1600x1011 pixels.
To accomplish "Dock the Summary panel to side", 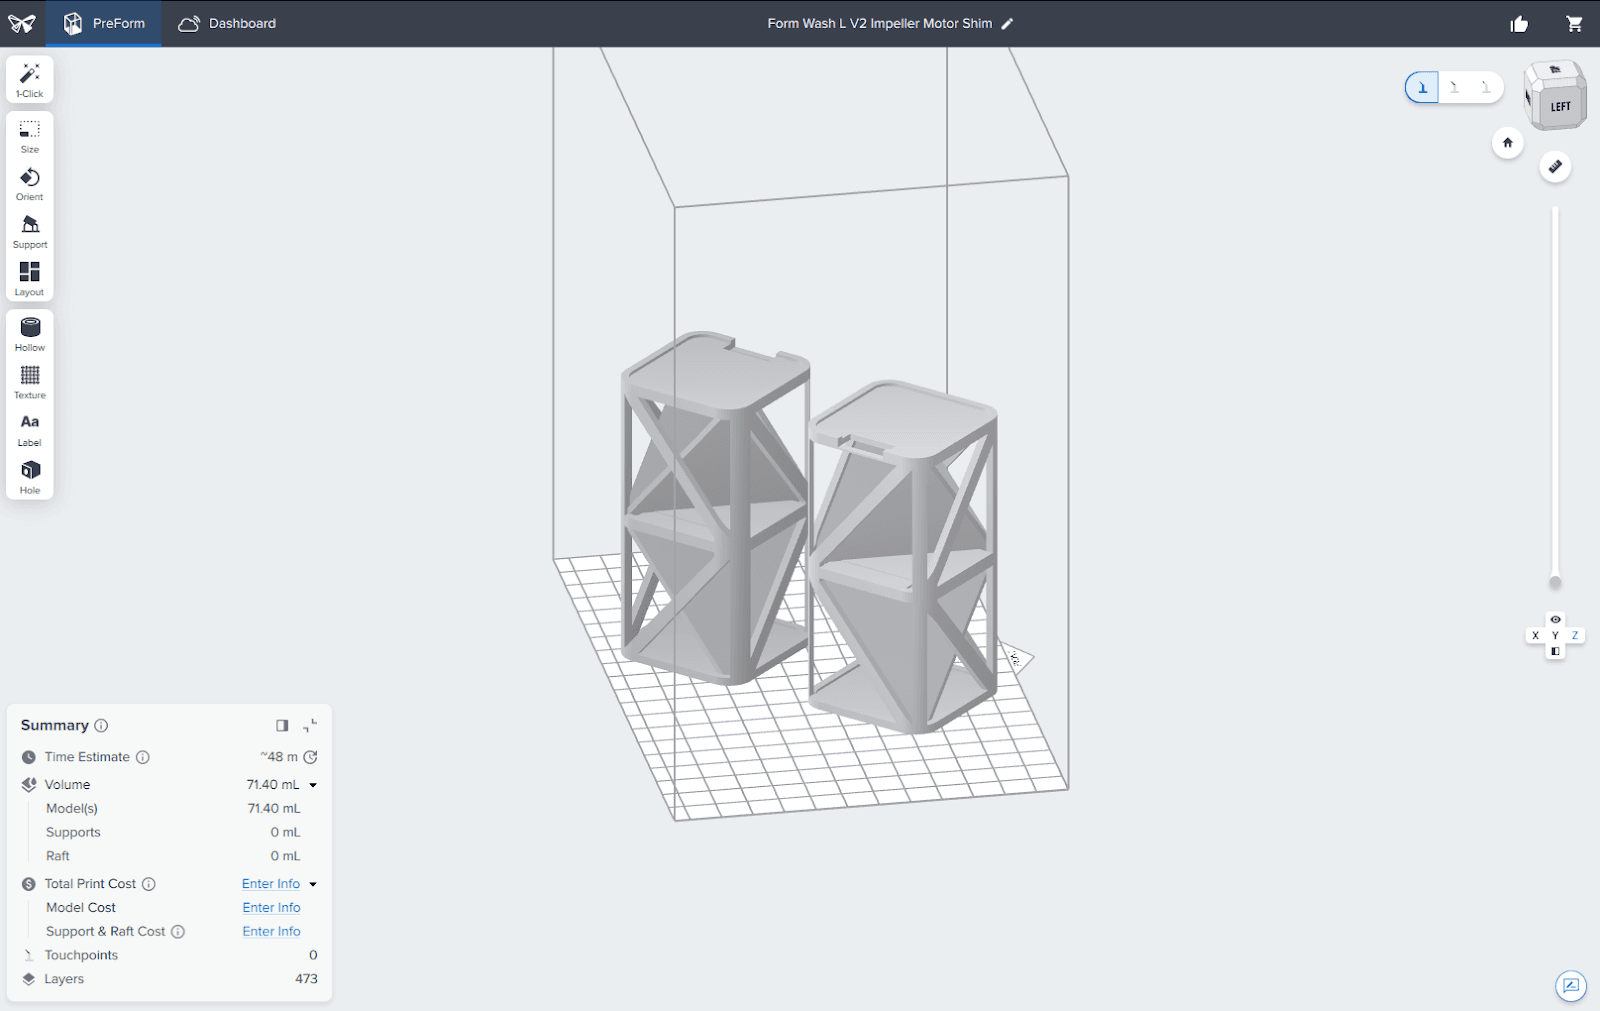I will pos(282,726).
